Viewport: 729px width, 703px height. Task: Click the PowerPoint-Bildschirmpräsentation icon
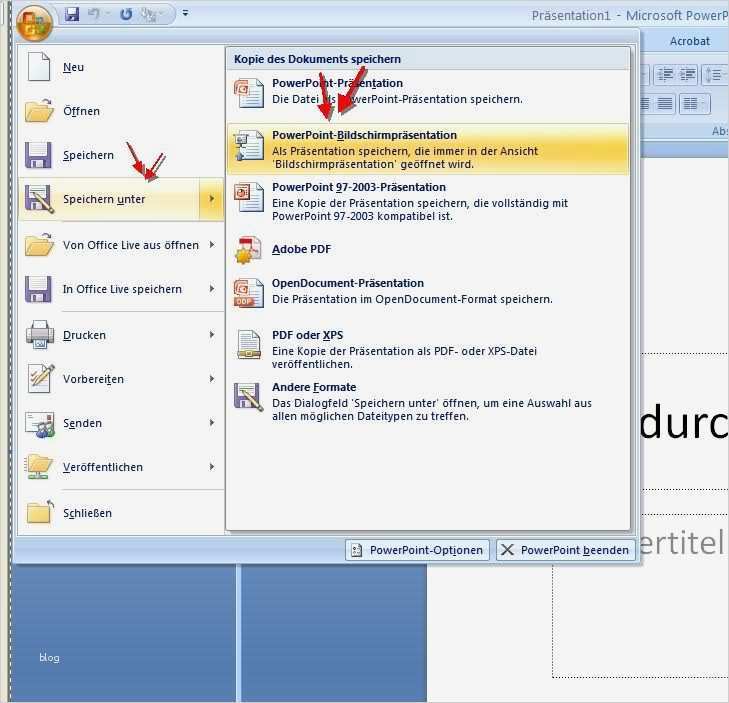pyautogui.click(x=249, y=145)
